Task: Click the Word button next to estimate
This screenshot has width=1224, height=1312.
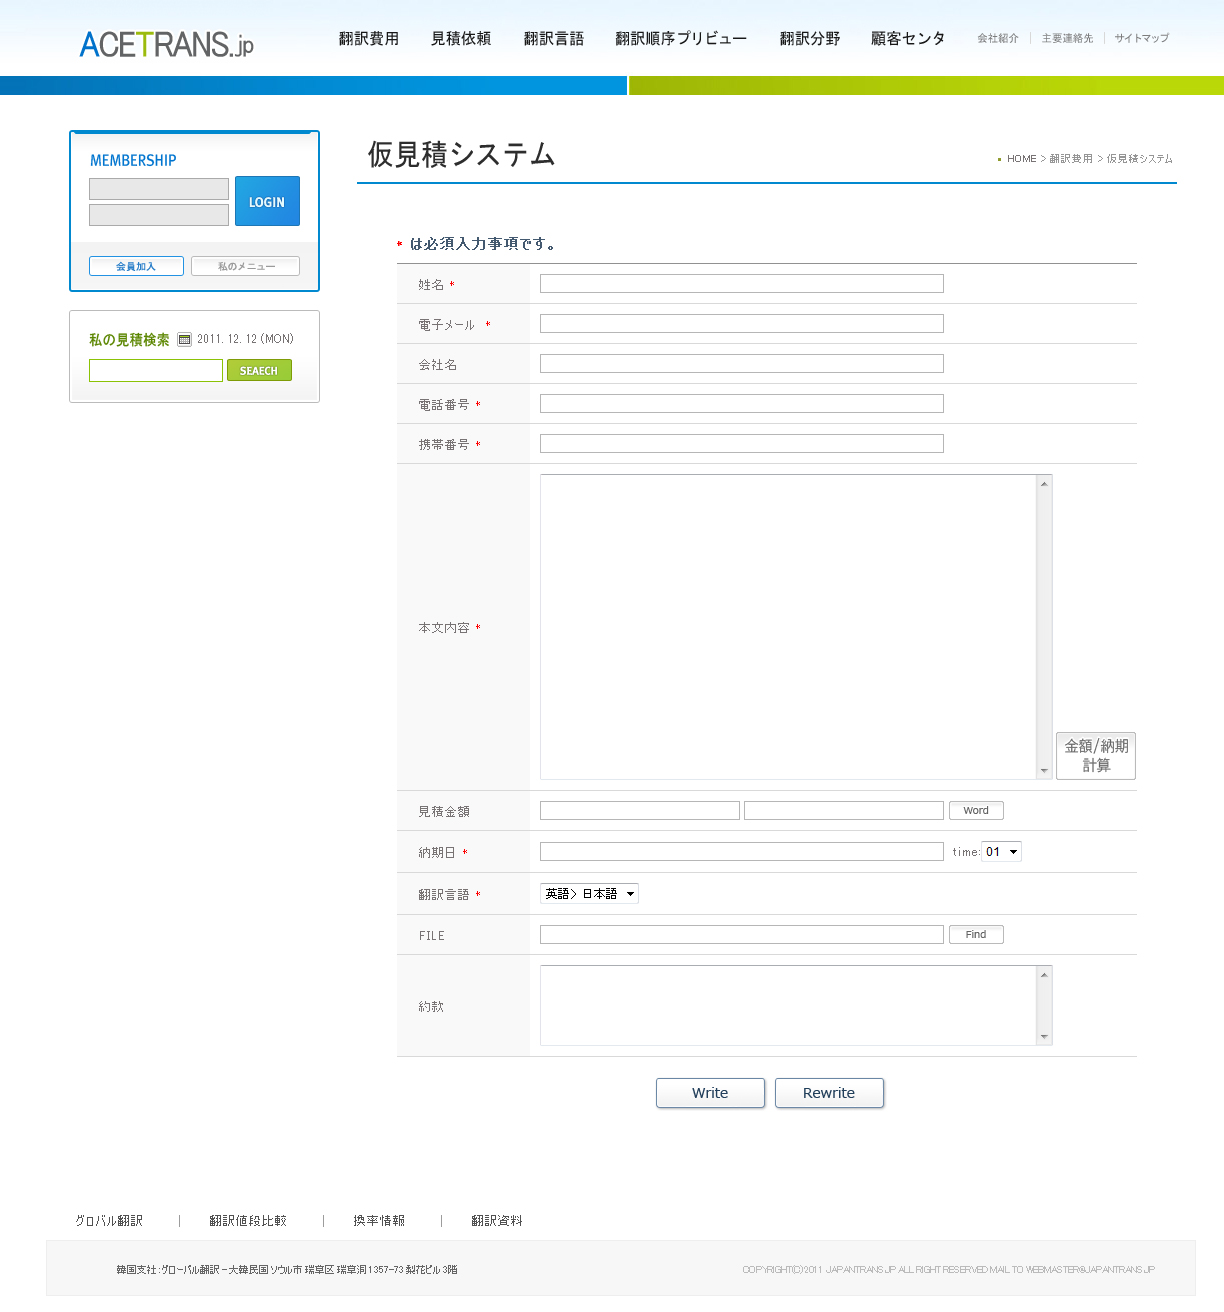Action: tap(976, 811)
